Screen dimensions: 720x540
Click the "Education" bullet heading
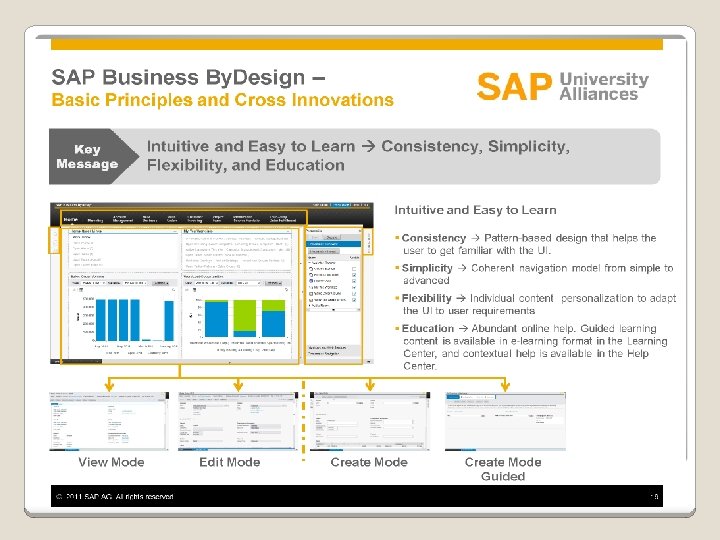[x=428, y=328]
